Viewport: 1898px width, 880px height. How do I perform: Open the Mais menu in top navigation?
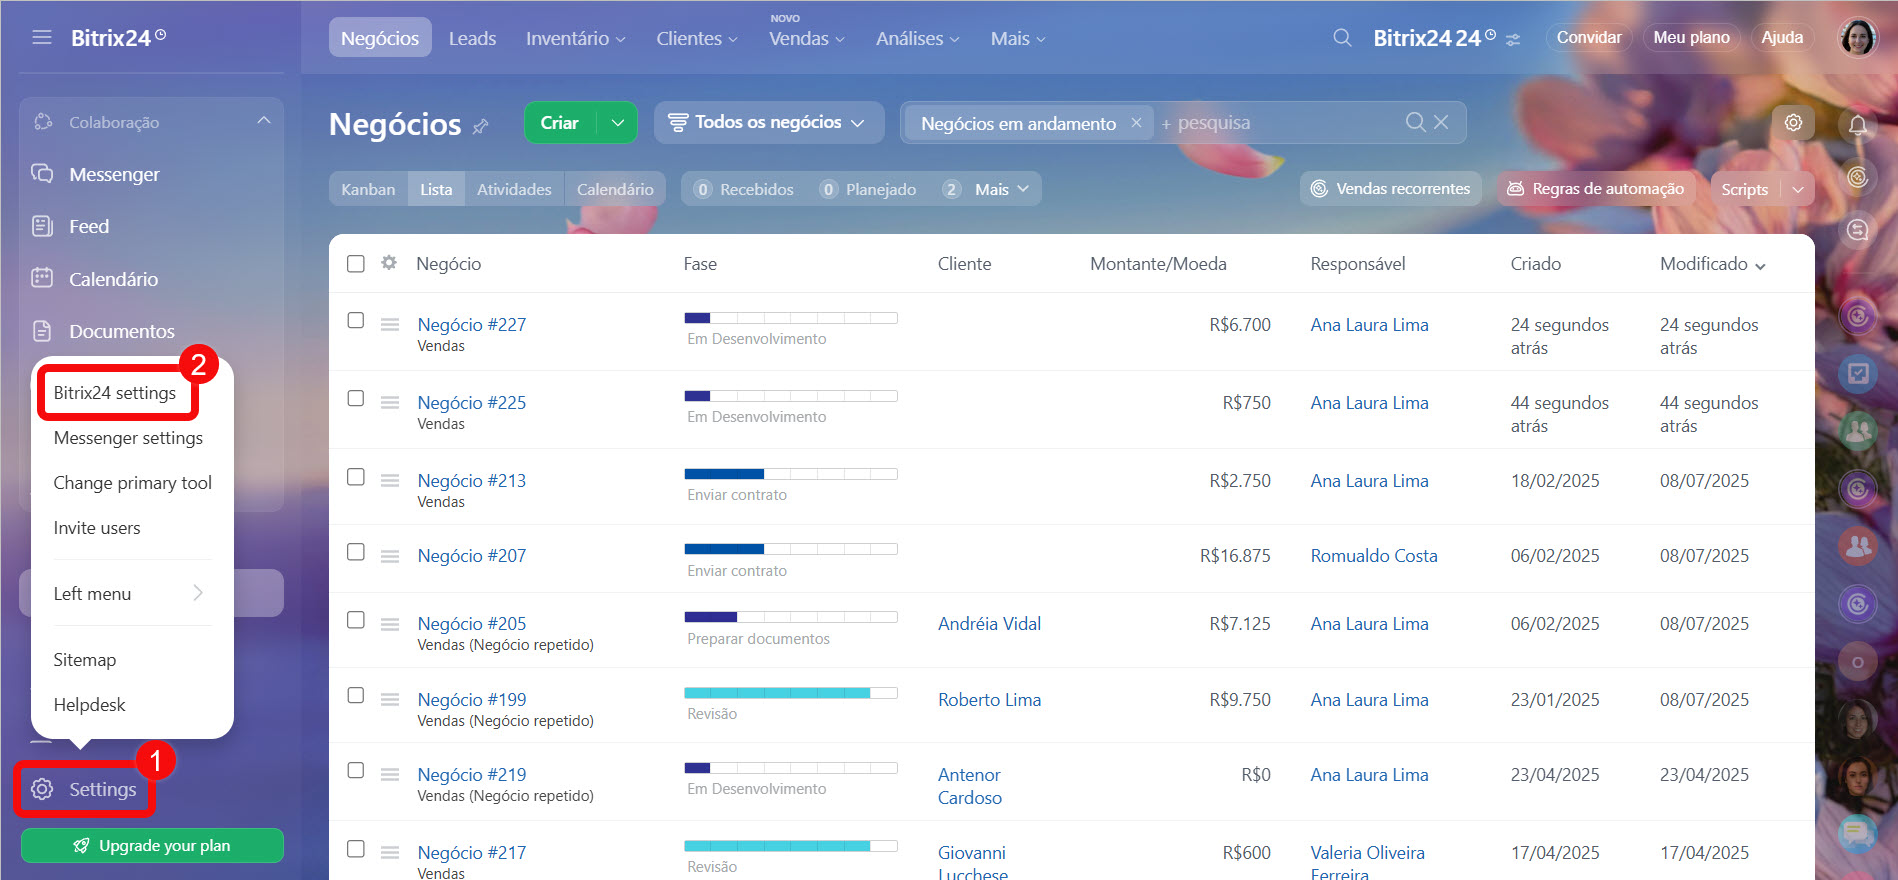point(1018,38)
